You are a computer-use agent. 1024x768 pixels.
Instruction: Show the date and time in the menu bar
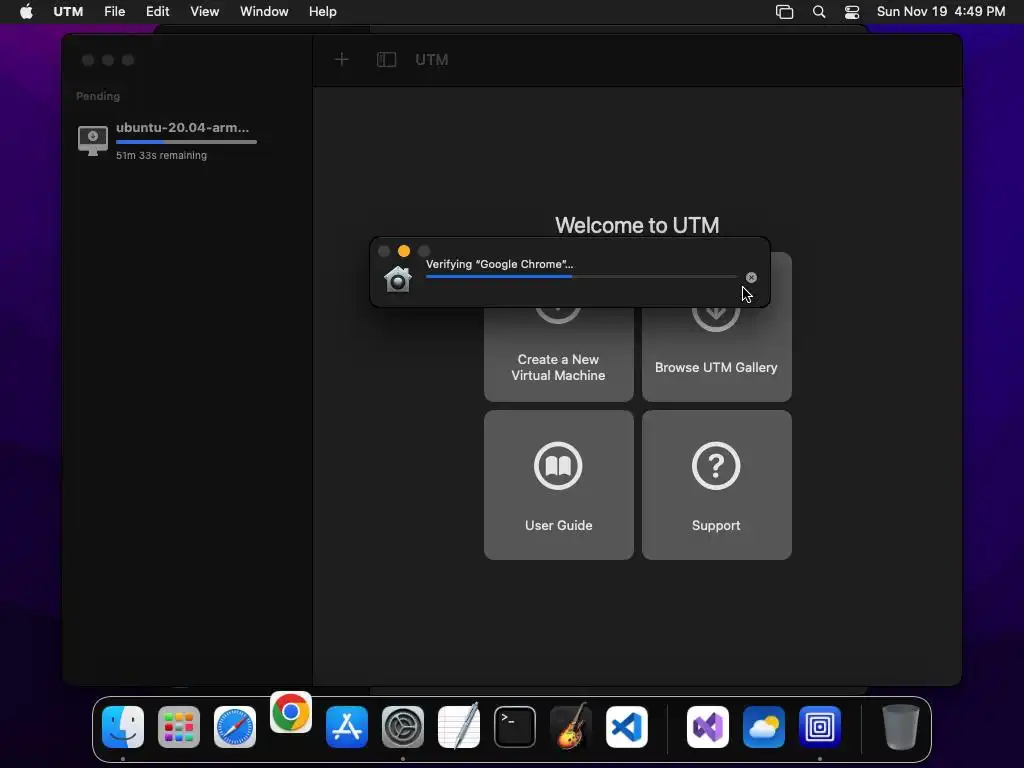pos(940,11)
